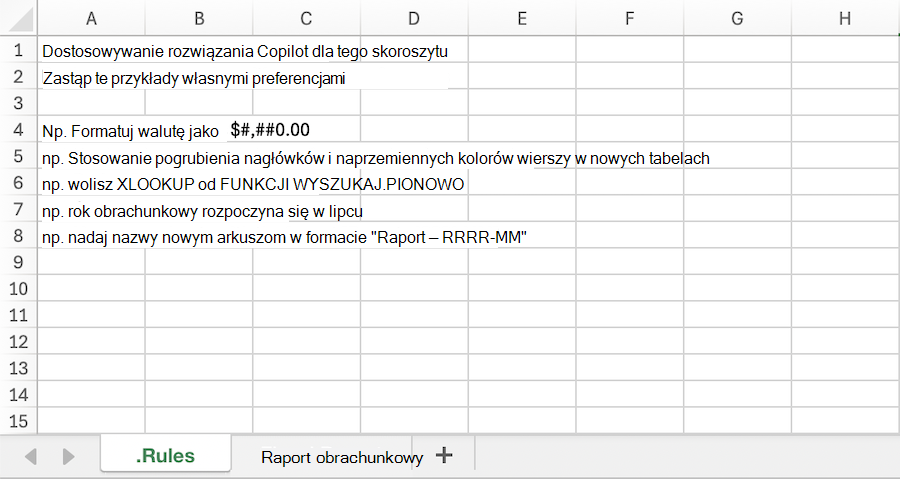Select cell 'np. rok obrachunkowy rozpoczyna się w lipcu'
Viewport: 900px width, 479px height.
click(x=202, y=211)
